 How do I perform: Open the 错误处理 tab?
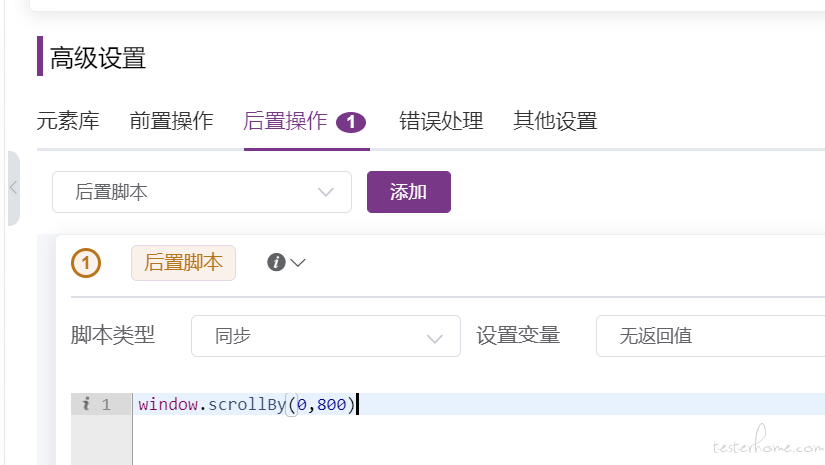(441, 121)
